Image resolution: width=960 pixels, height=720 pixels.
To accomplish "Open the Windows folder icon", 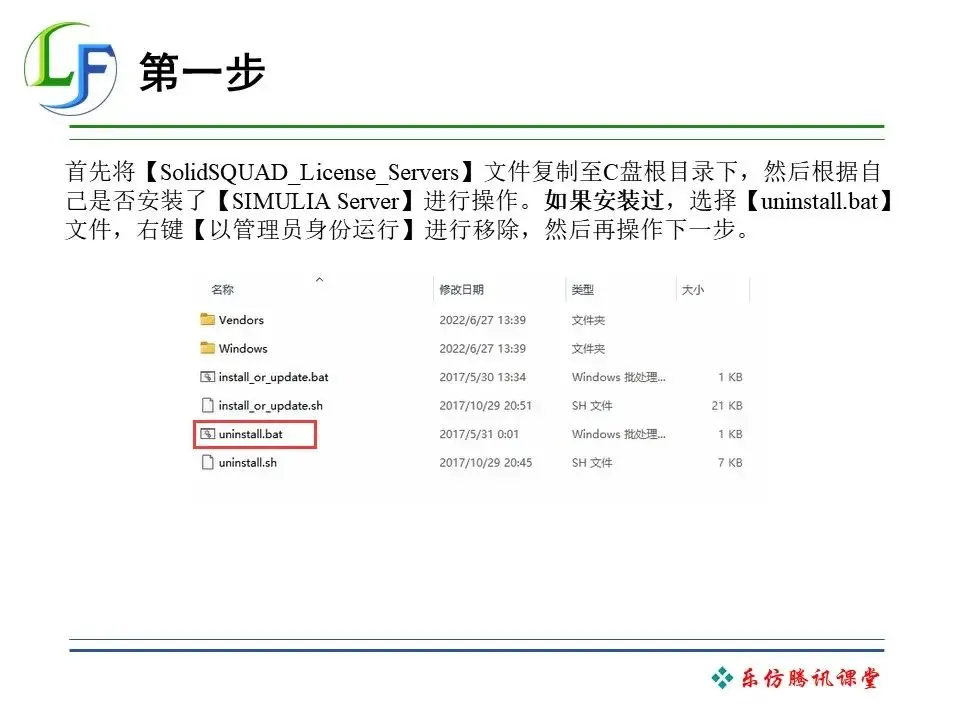I will coord(208,348).
